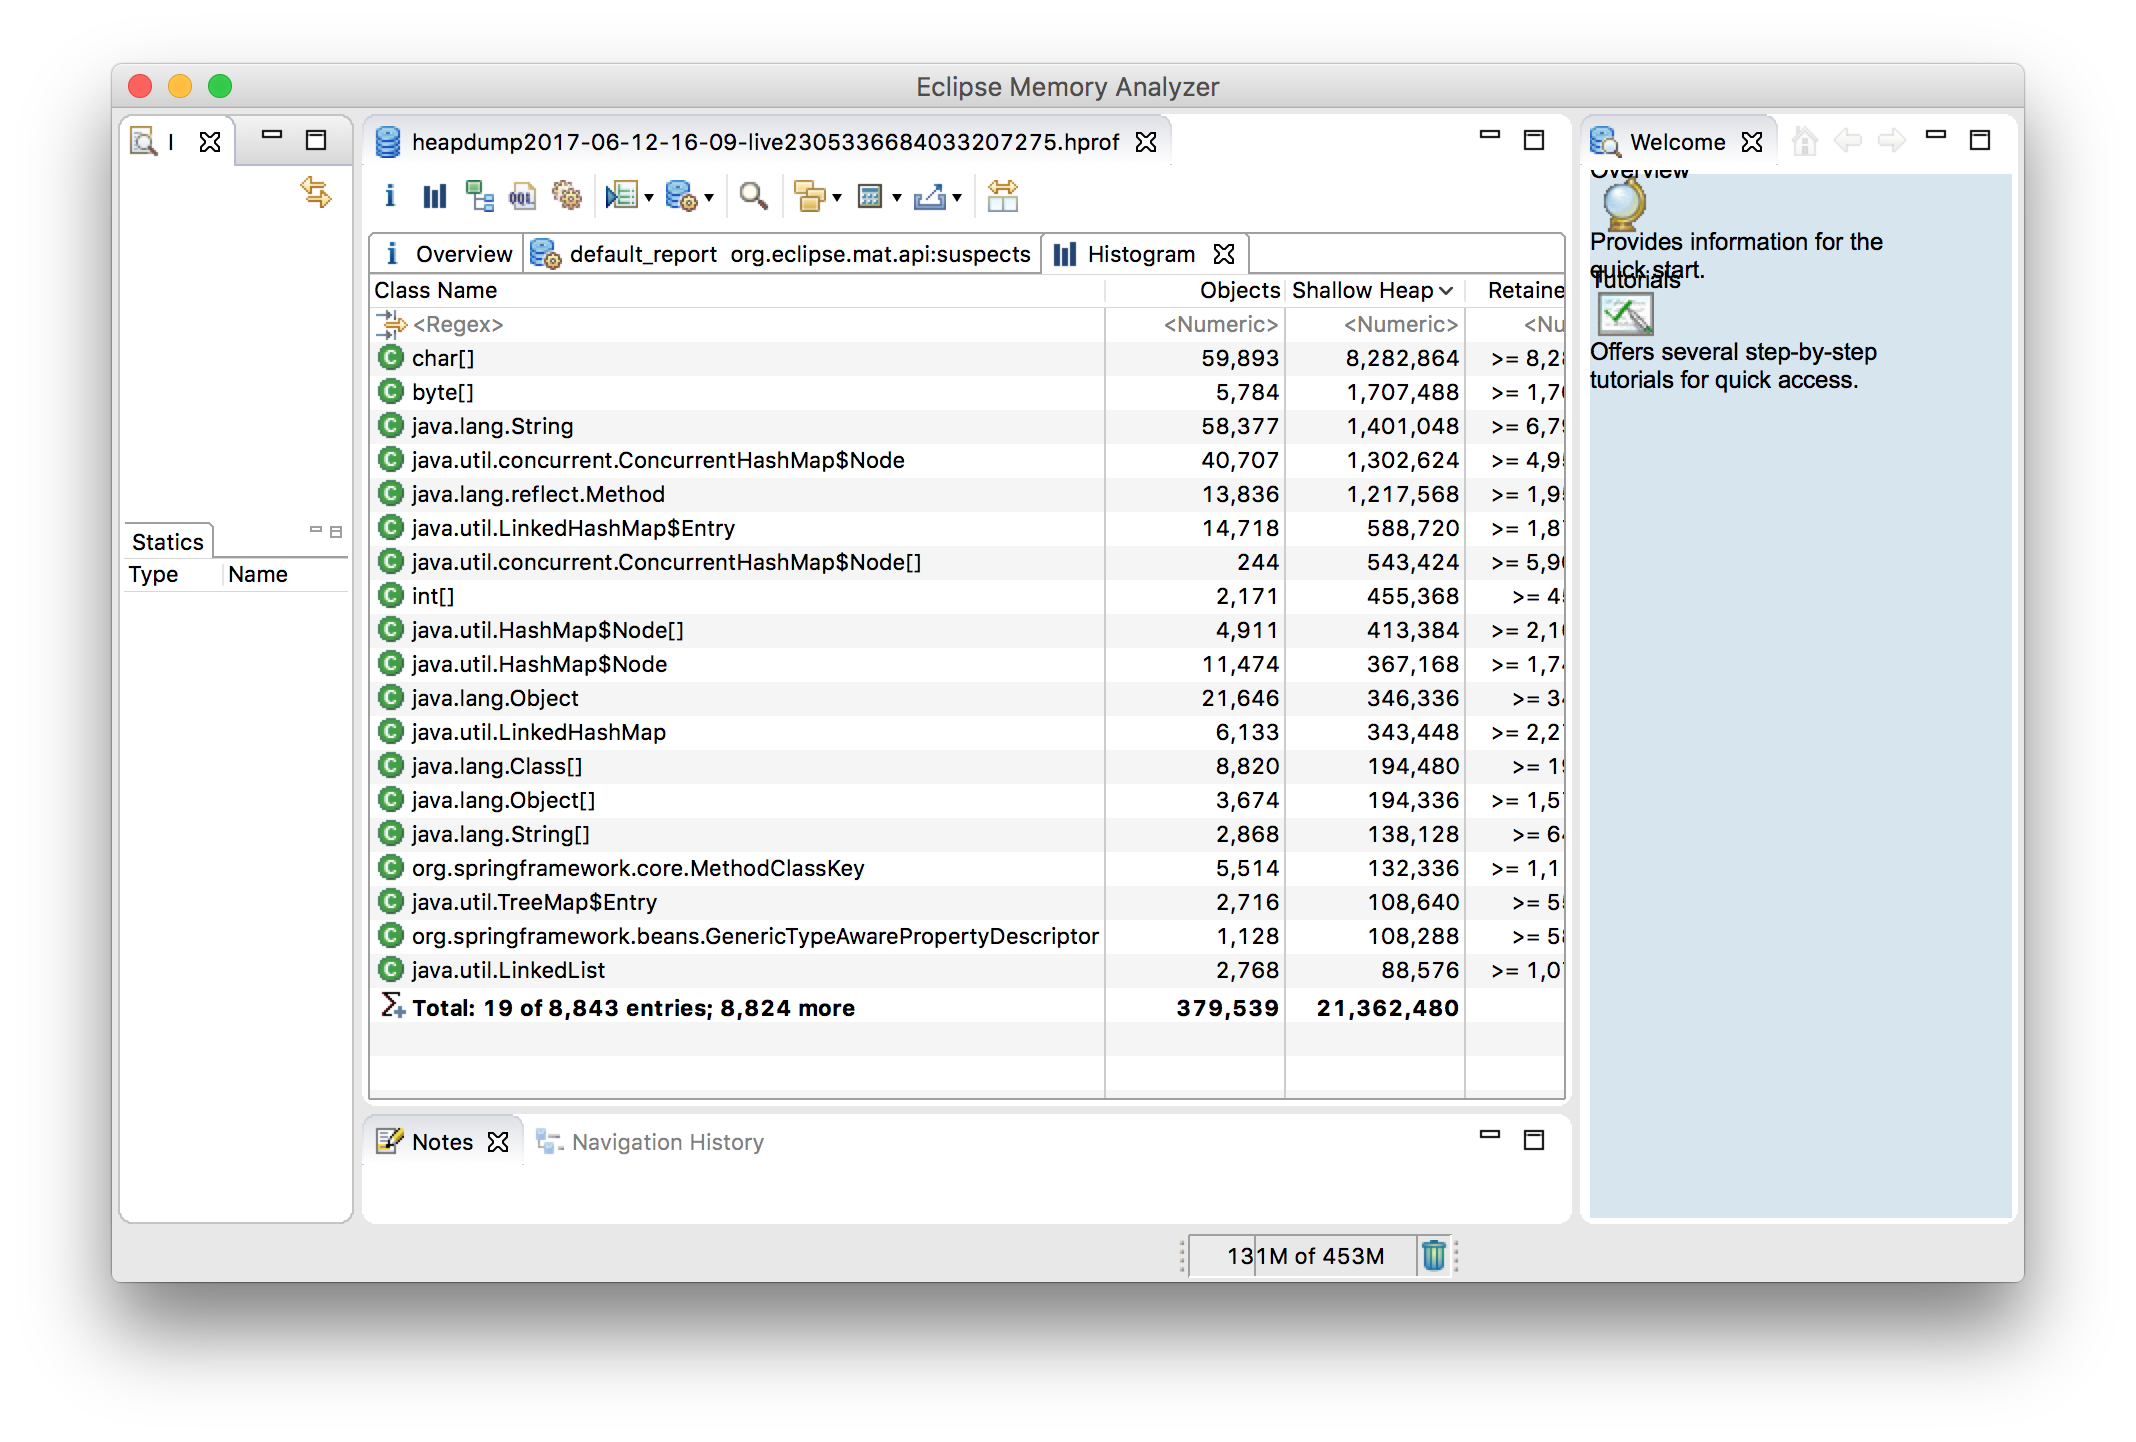Image resolution: width=2136 pixels, height=1442 pixels.
Task: Run garbage collector trash can icon
Action: pos(1433,1255)
